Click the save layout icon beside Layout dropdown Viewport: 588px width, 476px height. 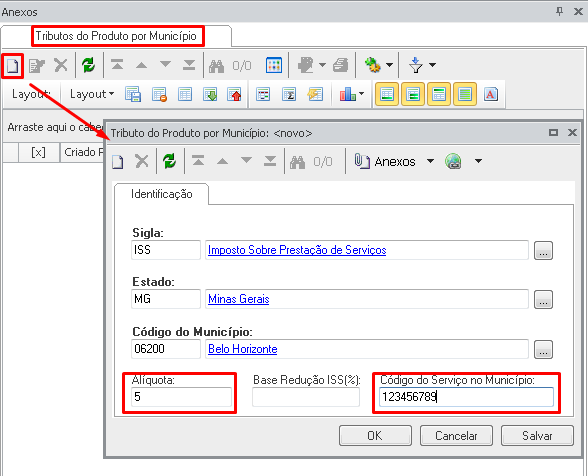pos(133,94)
